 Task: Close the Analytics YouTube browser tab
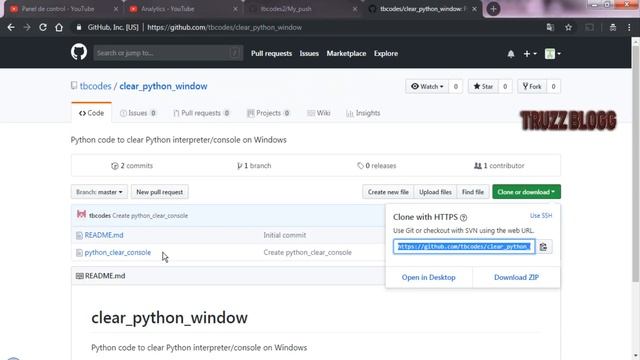(x=235, y=9)
